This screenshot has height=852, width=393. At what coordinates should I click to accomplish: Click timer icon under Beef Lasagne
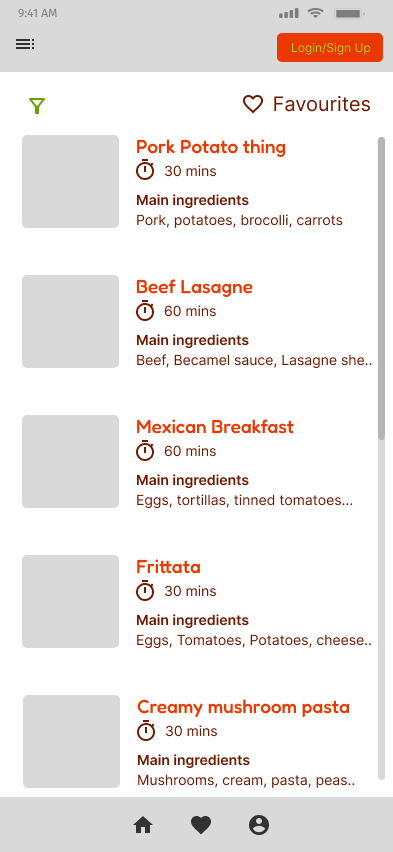pos(145,310)
